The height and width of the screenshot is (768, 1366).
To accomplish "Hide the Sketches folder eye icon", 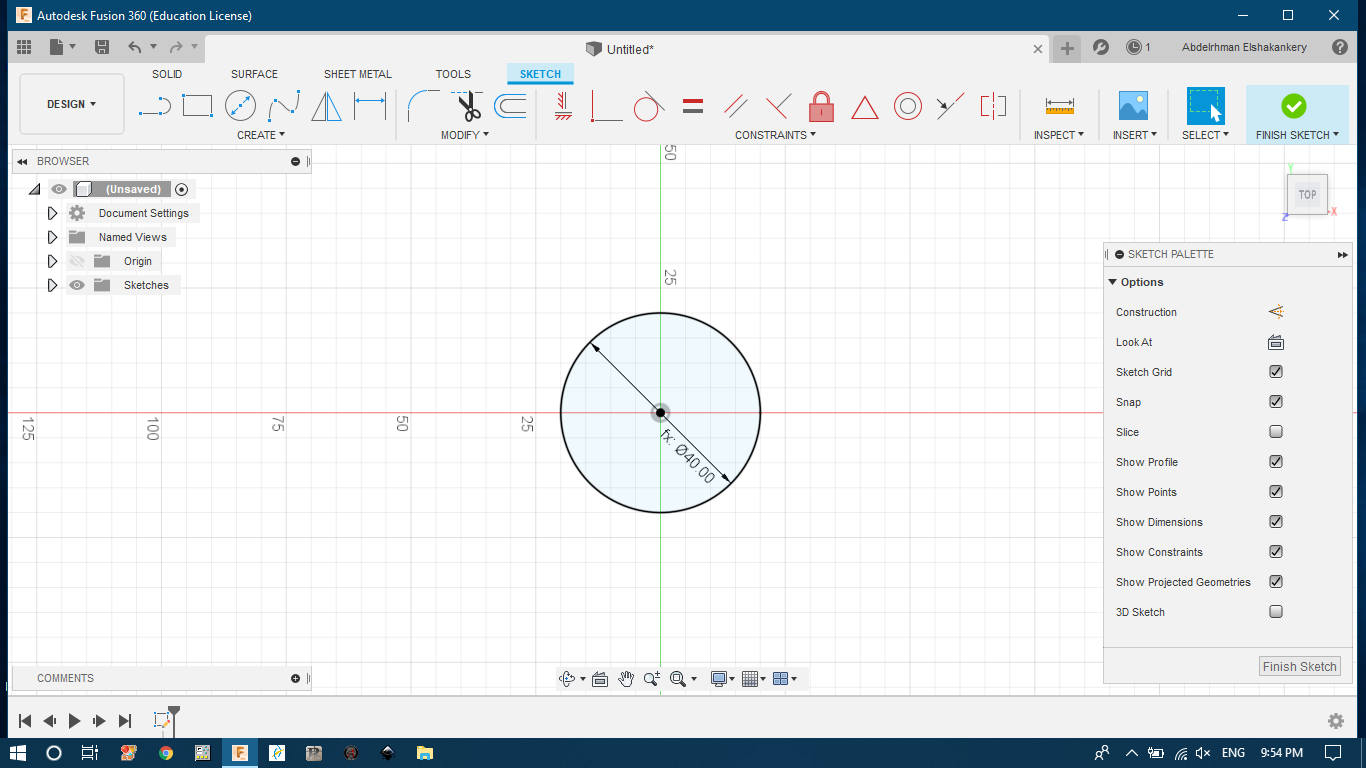I will 77,285.
